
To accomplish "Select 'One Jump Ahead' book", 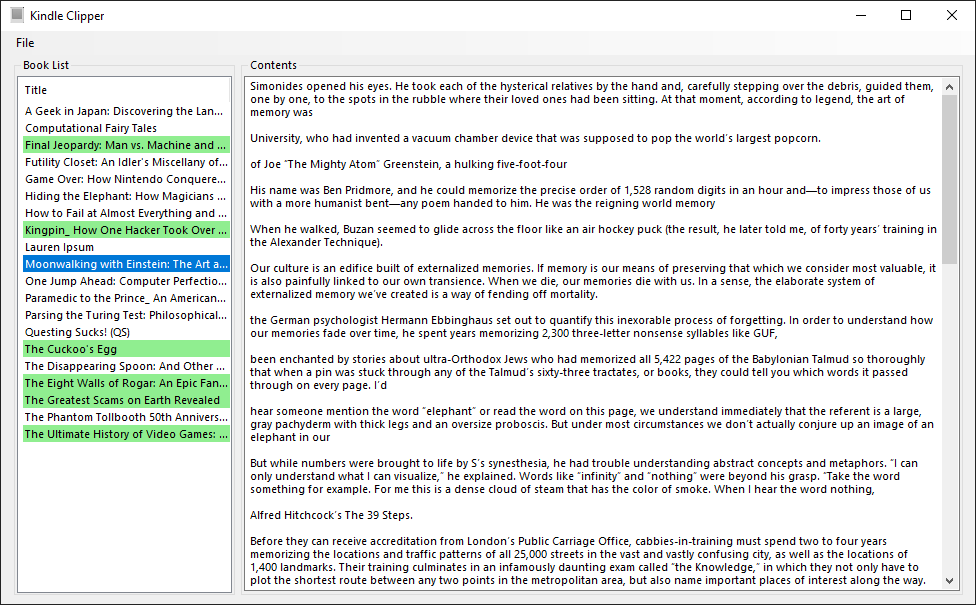I will point(126,281).
